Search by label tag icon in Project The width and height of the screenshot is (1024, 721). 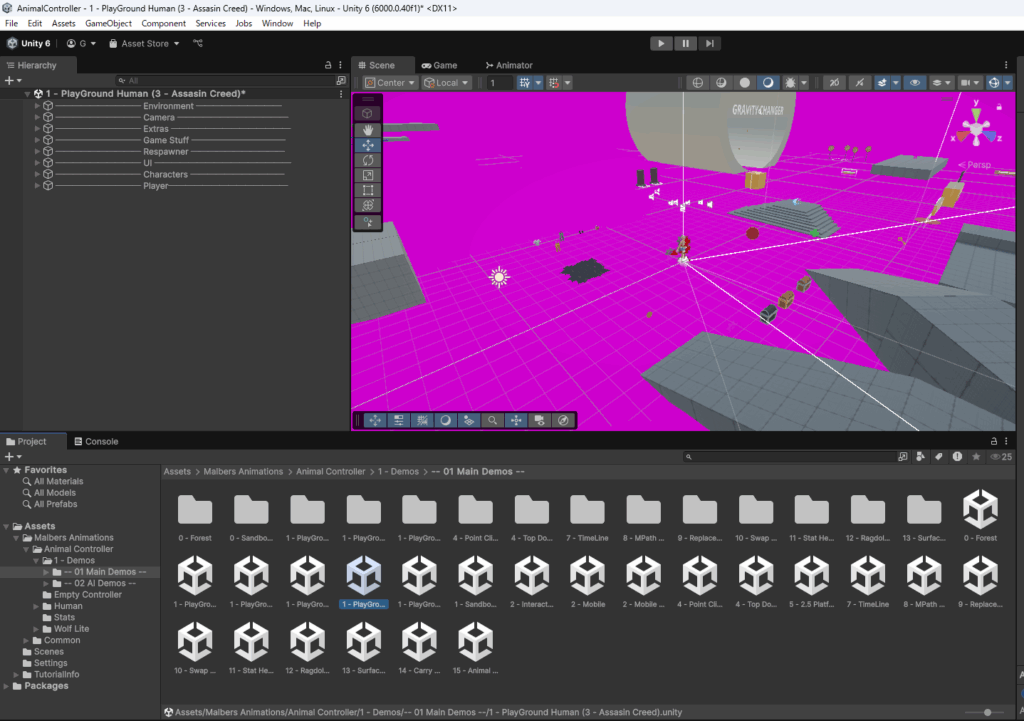click(x=938, y=457)
